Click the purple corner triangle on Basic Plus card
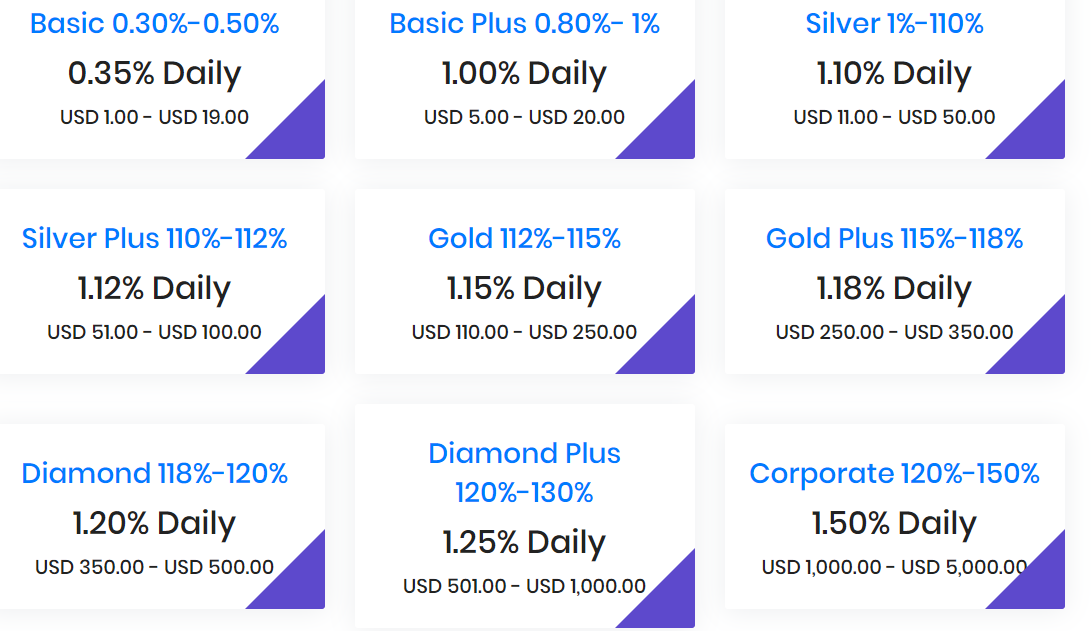1092x631 pixels. pyautogui.click(x=668, y=132)
